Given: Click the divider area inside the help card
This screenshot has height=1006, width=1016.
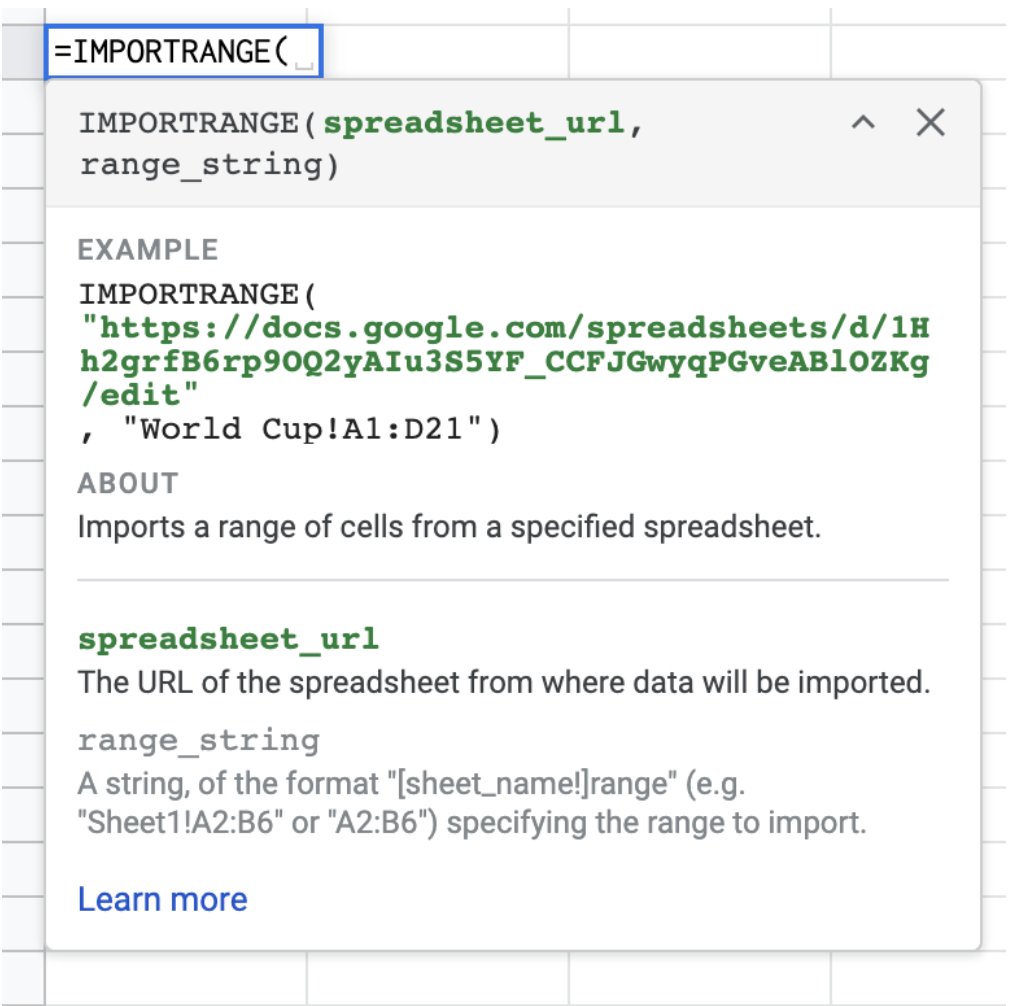Looking at the screenshot, I should [511, 578].
